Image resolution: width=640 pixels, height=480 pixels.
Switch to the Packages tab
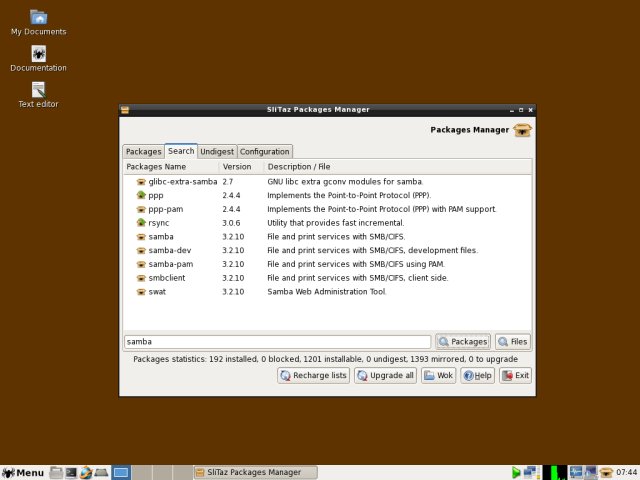[144, 151]
